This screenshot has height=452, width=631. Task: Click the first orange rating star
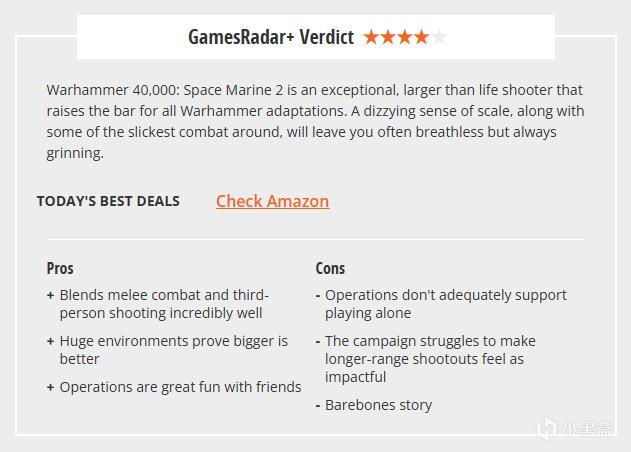coord(371,38)
